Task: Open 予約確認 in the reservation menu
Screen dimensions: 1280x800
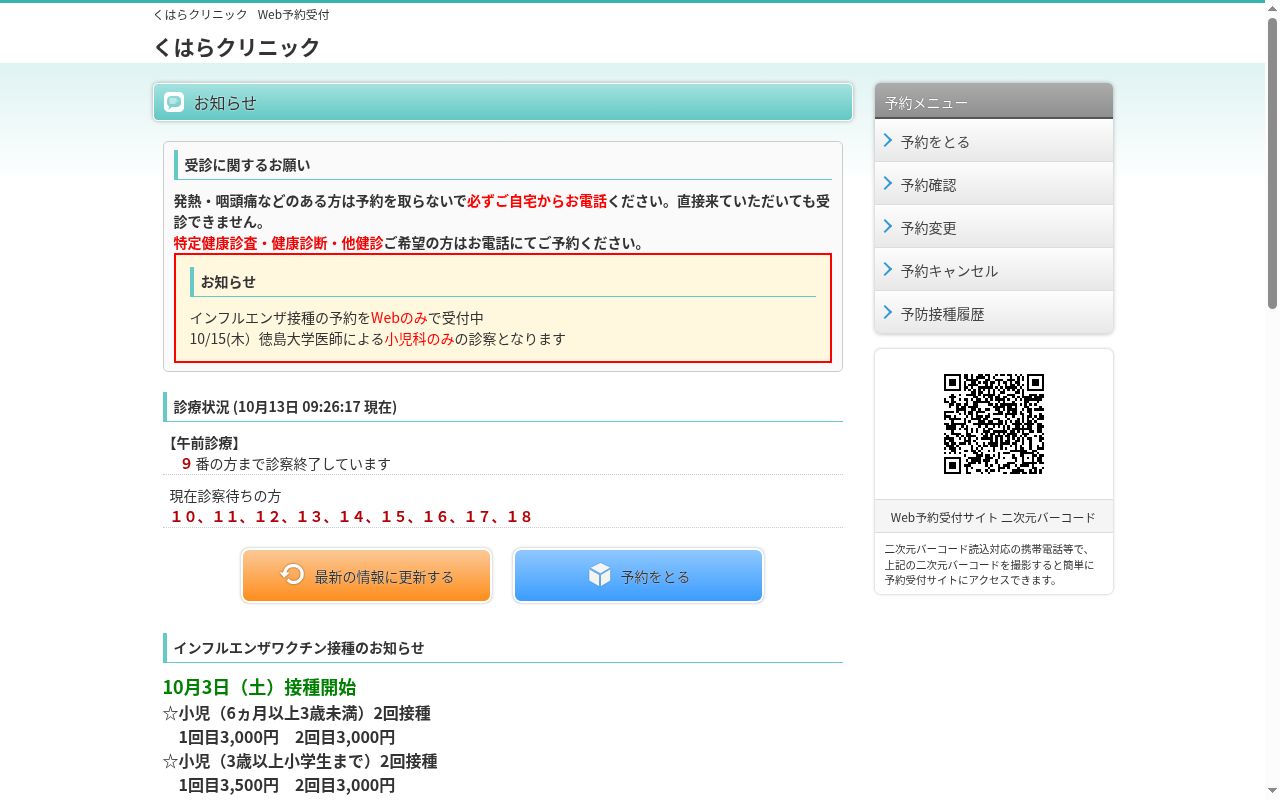Action: click(994, 184)
